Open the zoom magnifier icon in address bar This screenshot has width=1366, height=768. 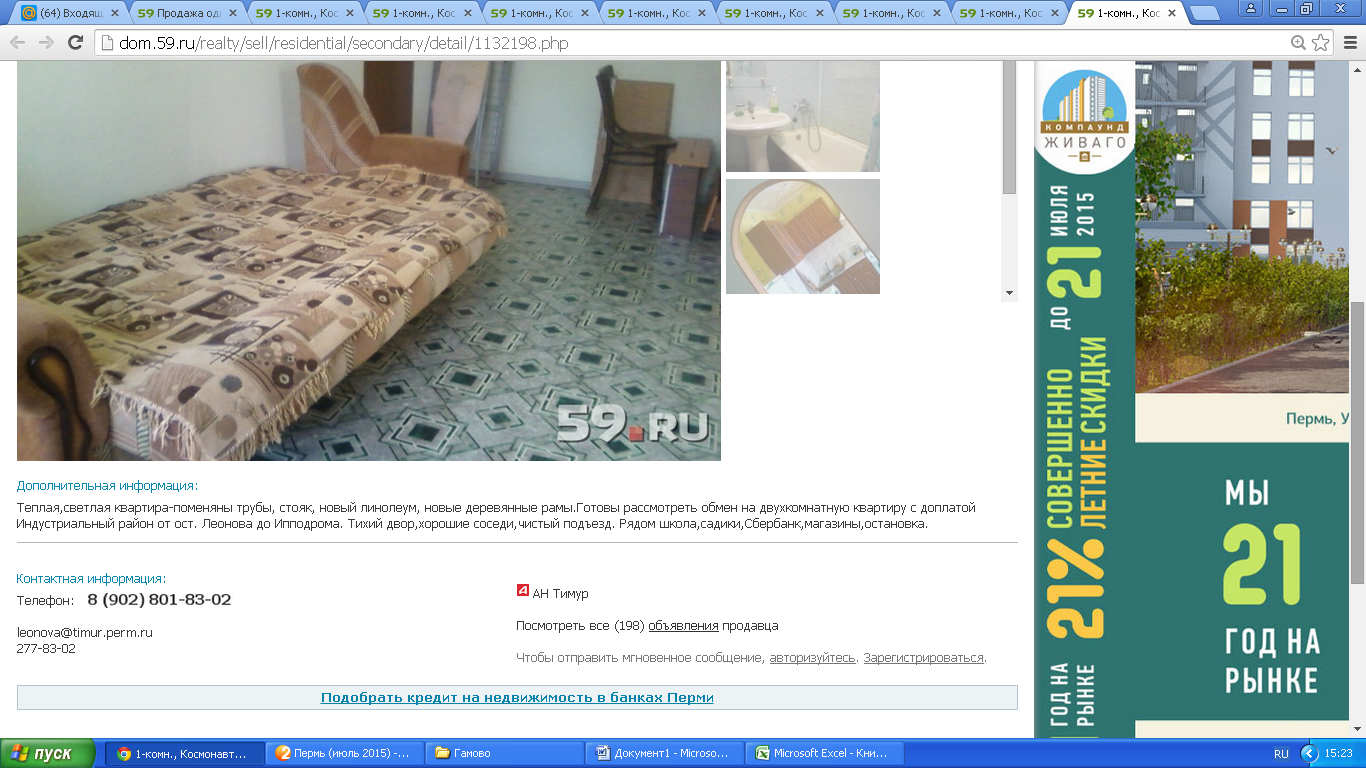[x=1298, y=43]
